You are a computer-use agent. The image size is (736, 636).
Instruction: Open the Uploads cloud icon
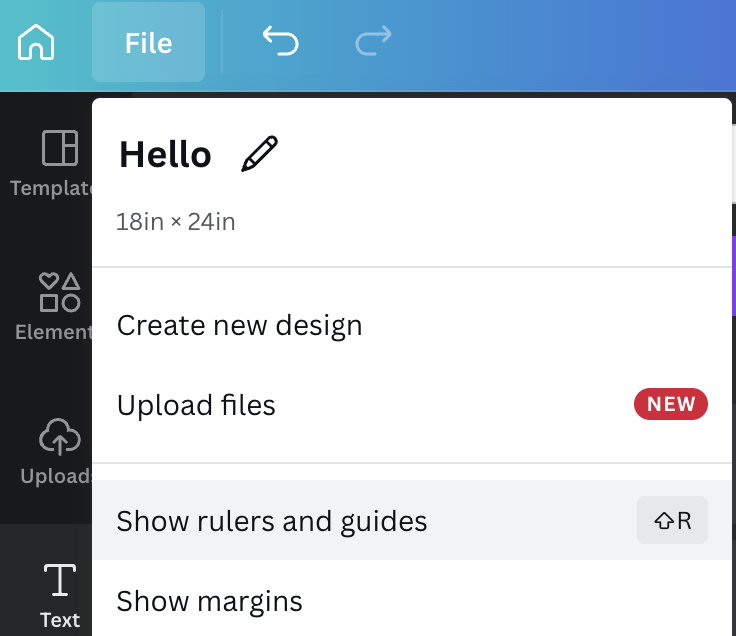point(60,437)
